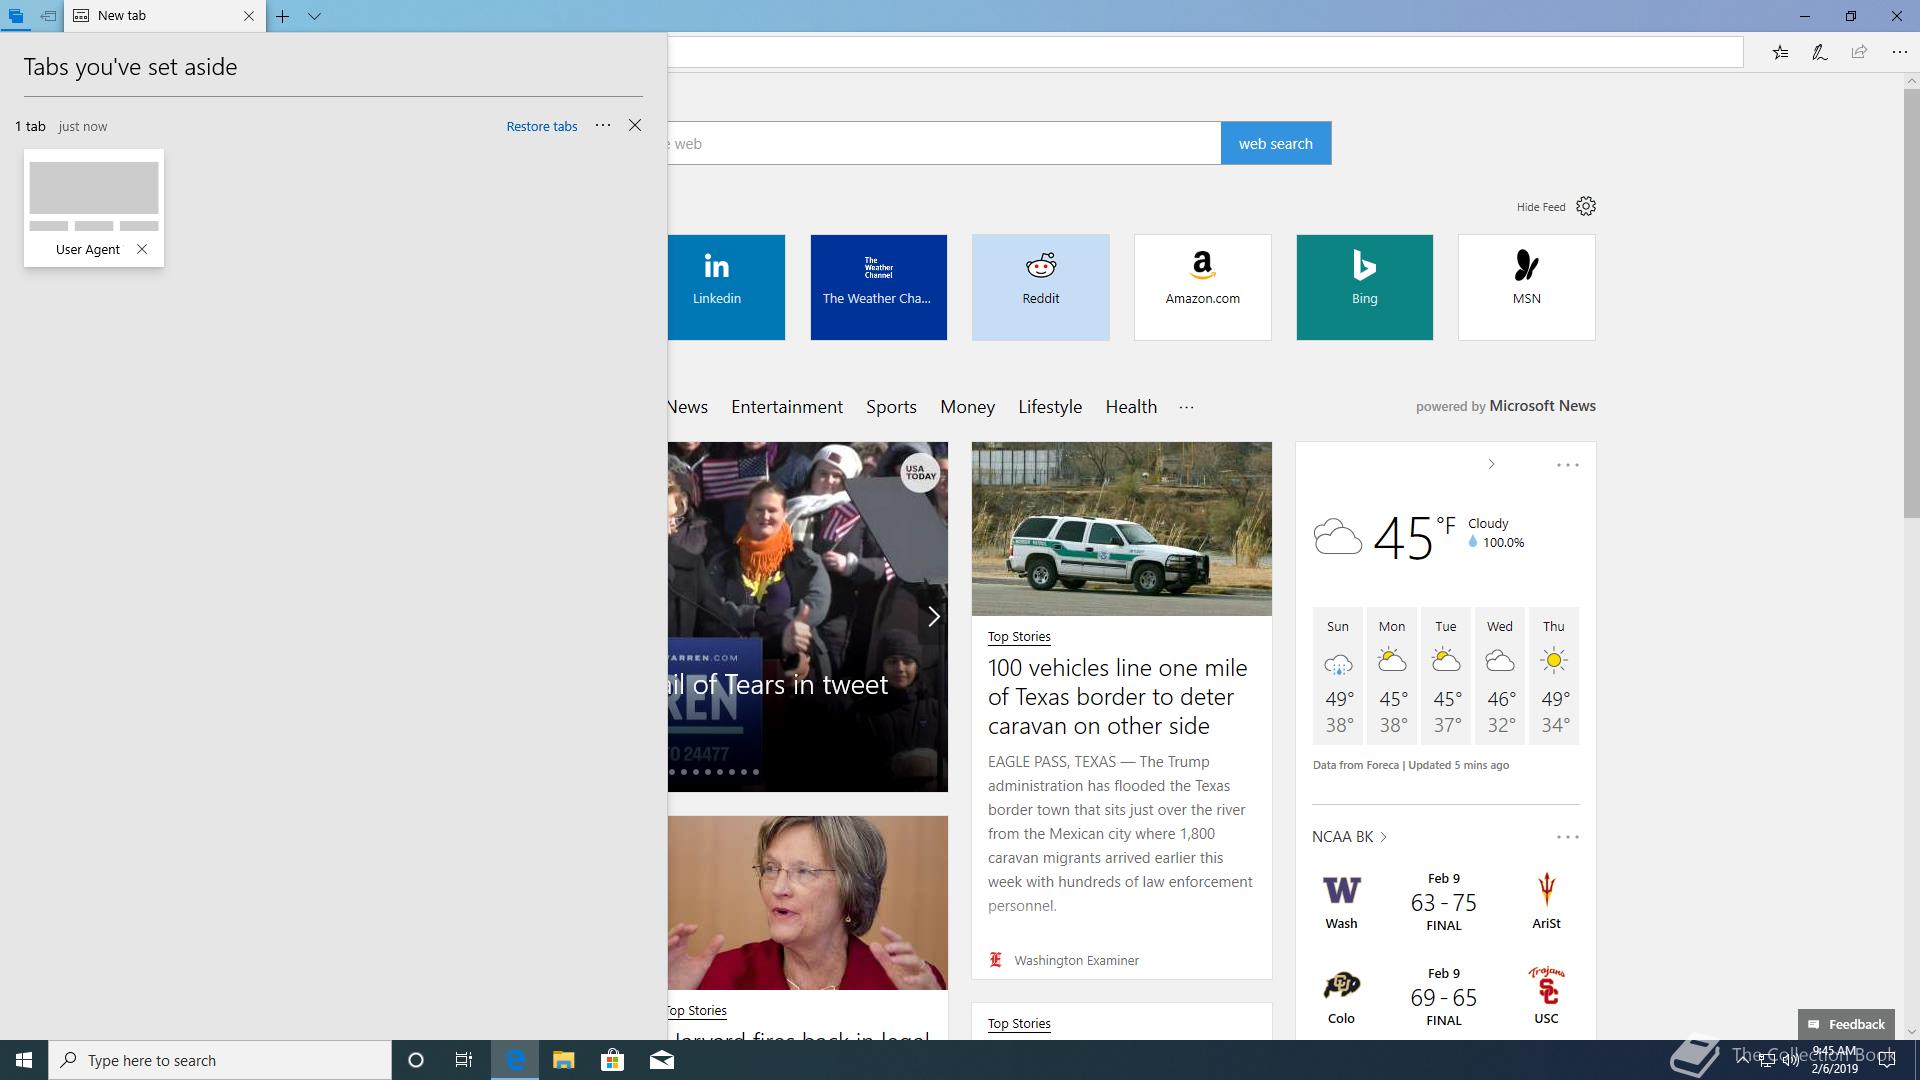Click the set these tabs aside icon
Screen dimensions: 1920x1080
[48, 16]
